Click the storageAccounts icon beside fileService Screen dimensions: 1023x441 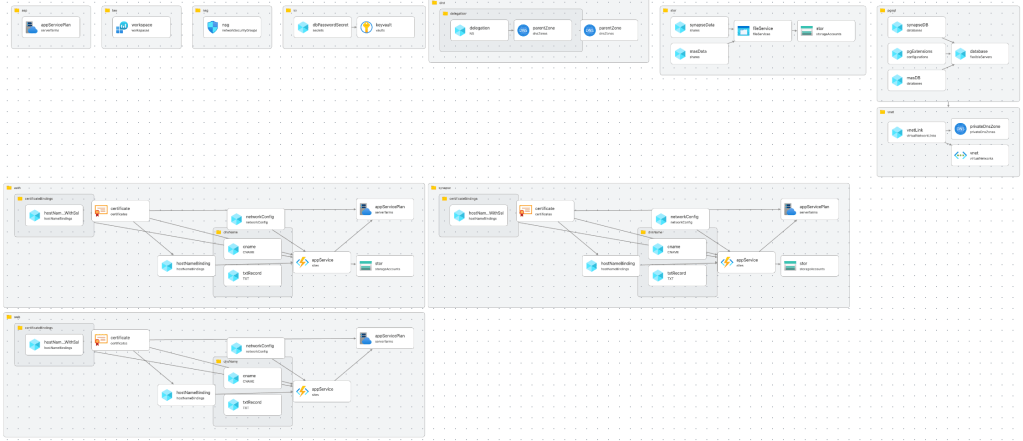806,32
